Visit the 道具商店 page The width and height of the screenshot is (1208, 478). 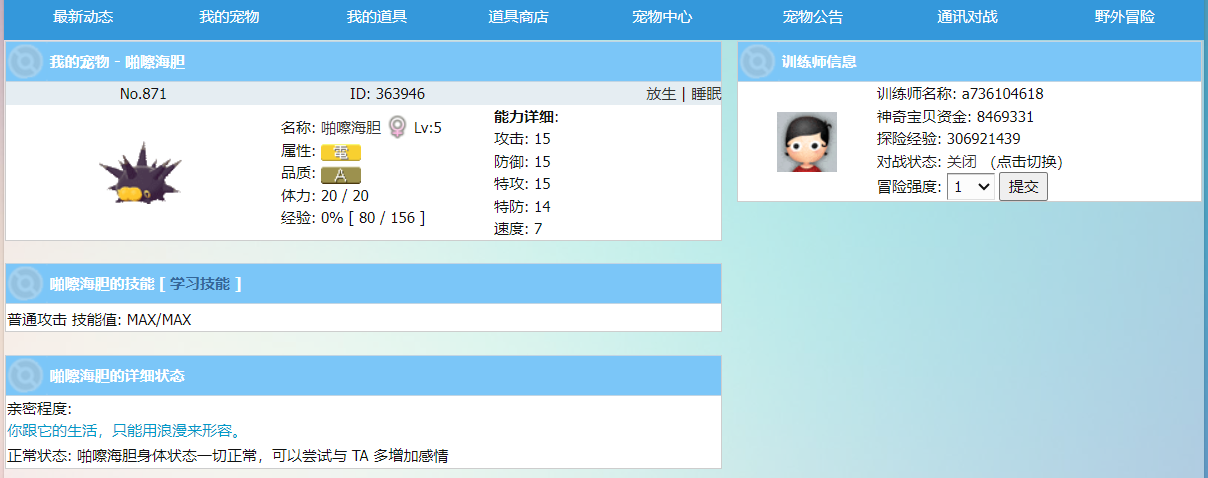[518, 17]
